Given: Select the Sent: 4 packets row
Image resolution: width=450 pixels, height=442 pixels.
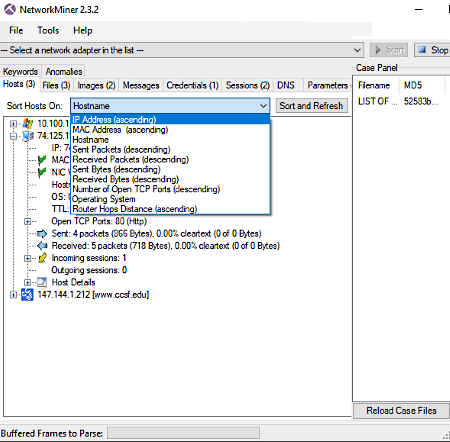Looking at the screenshot, I should point(156,234).
